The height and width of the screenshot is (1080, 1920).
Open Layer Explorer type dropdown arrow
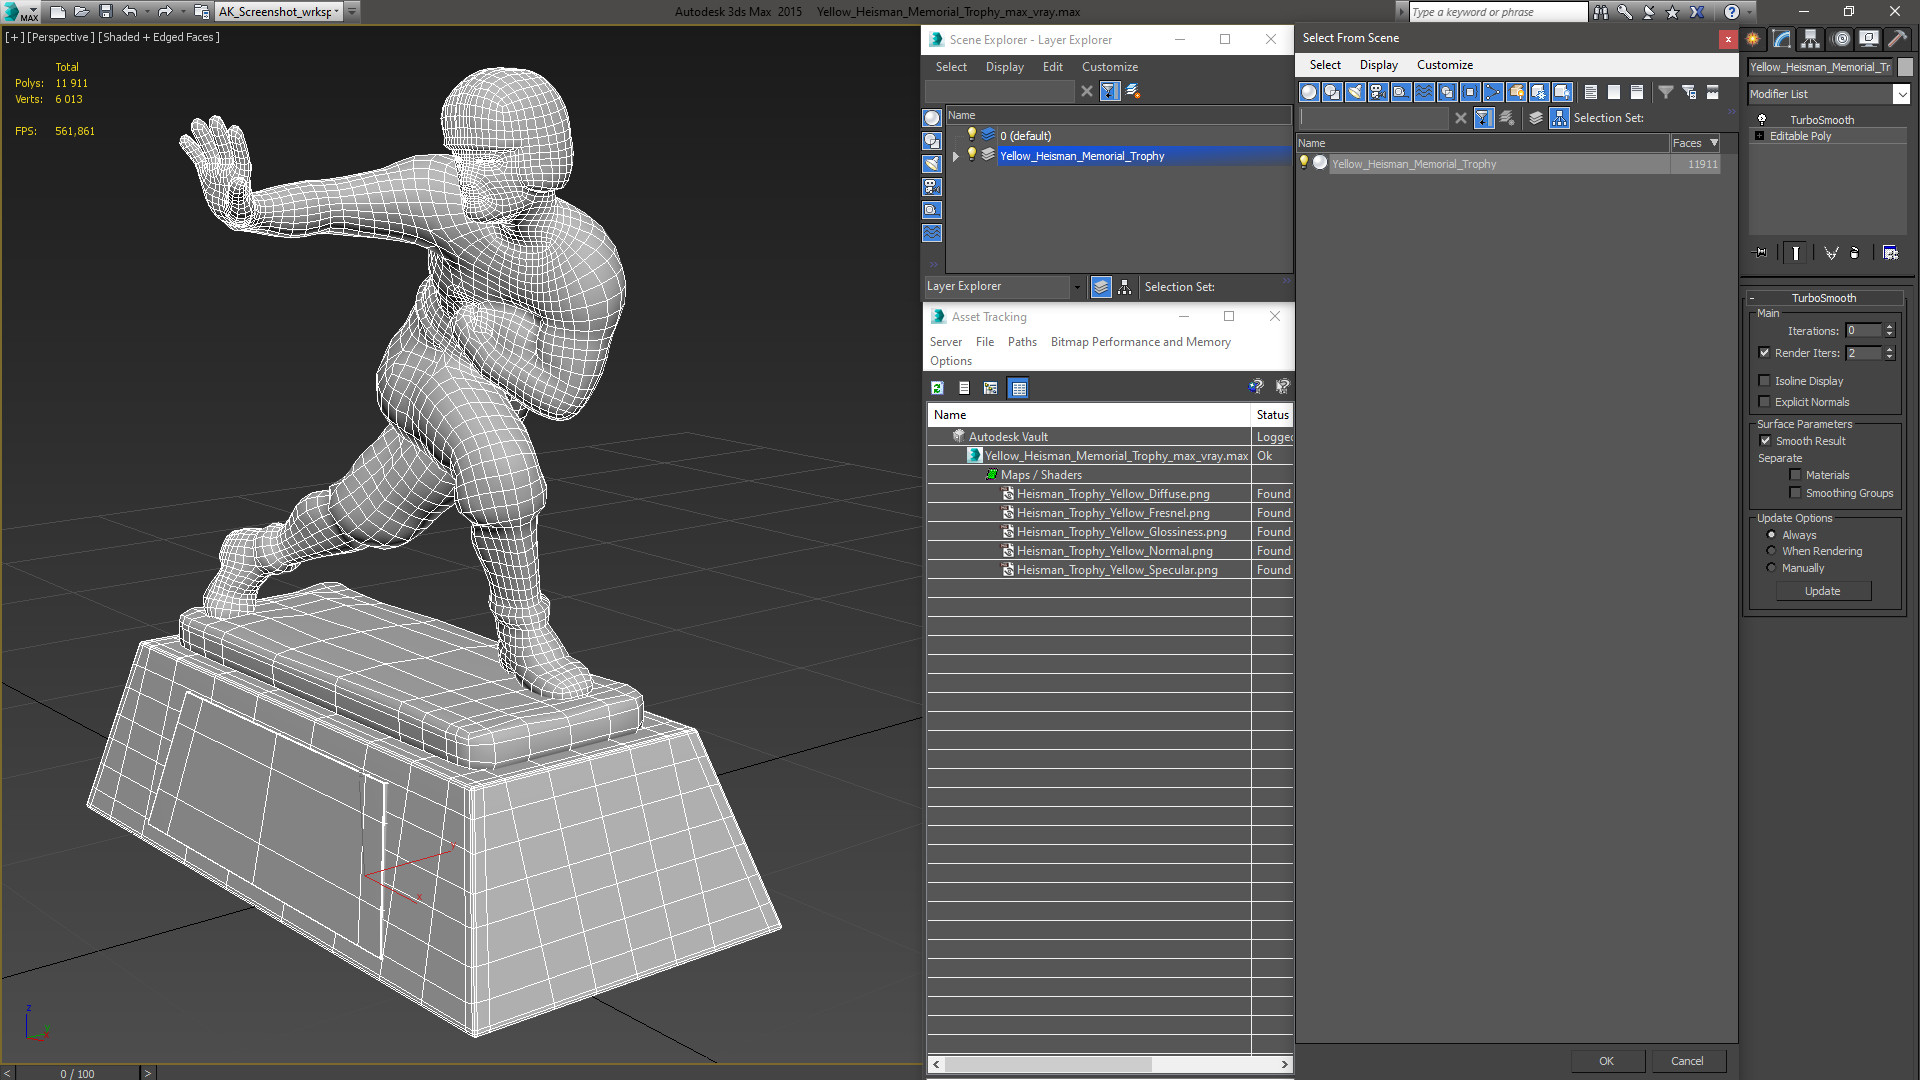tap(1077, 287)
